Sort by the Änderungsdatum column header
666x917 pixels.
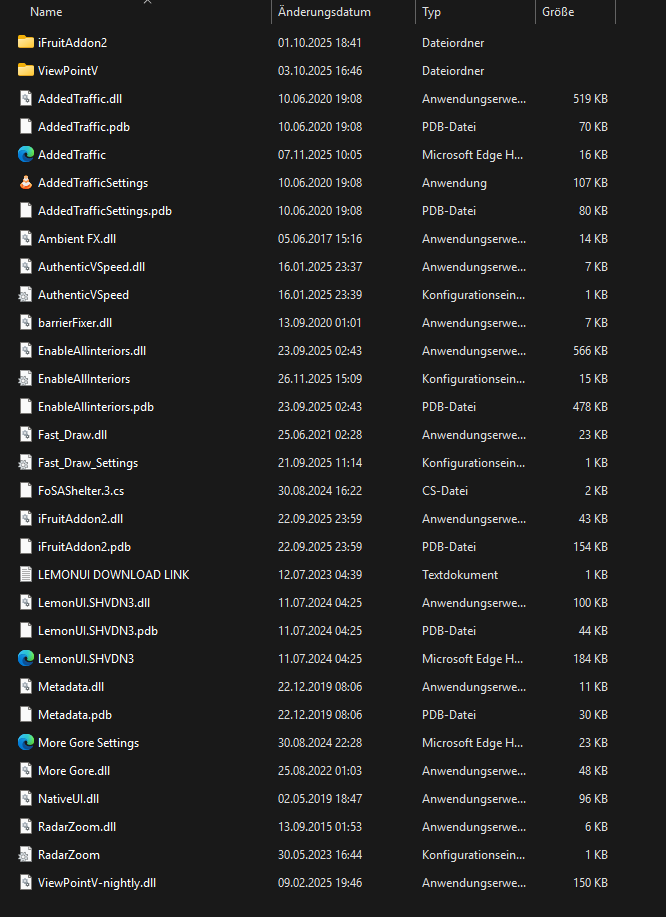(324, 12)
